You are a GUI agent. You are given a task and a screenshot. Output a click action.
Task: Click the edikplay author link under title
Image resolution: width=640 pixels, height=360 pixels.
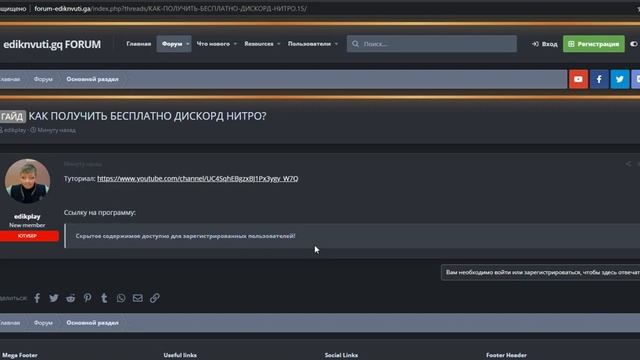click(15, 130)
